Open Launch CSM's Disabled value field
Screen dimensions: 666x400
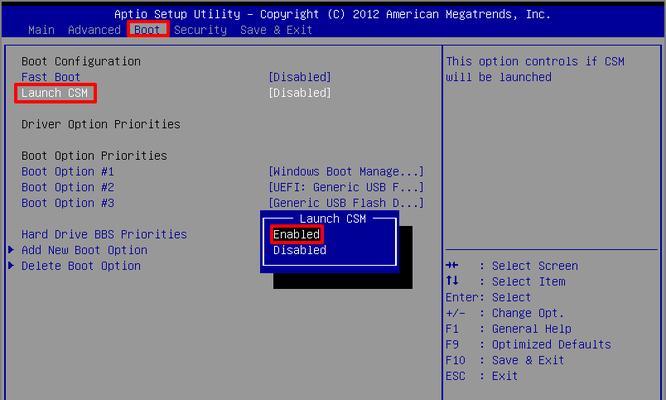coord(299,93)
